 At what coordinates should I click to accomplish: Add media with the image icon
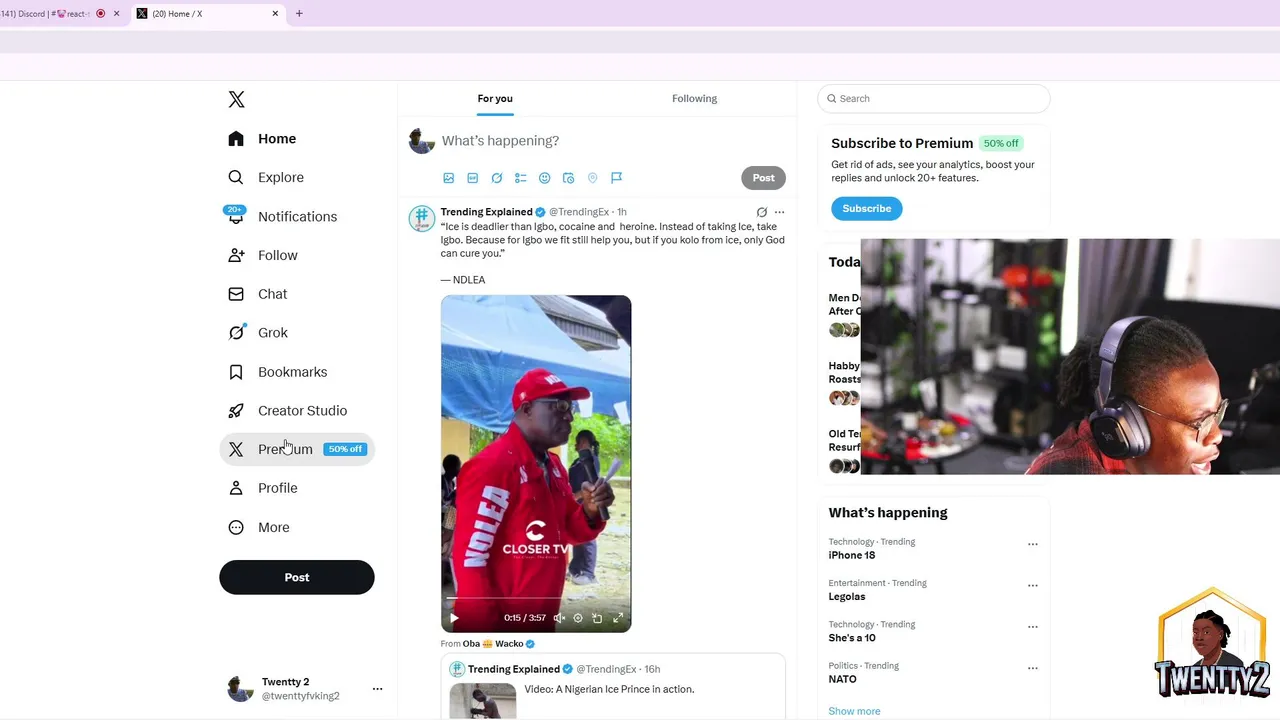coord(449,178)
